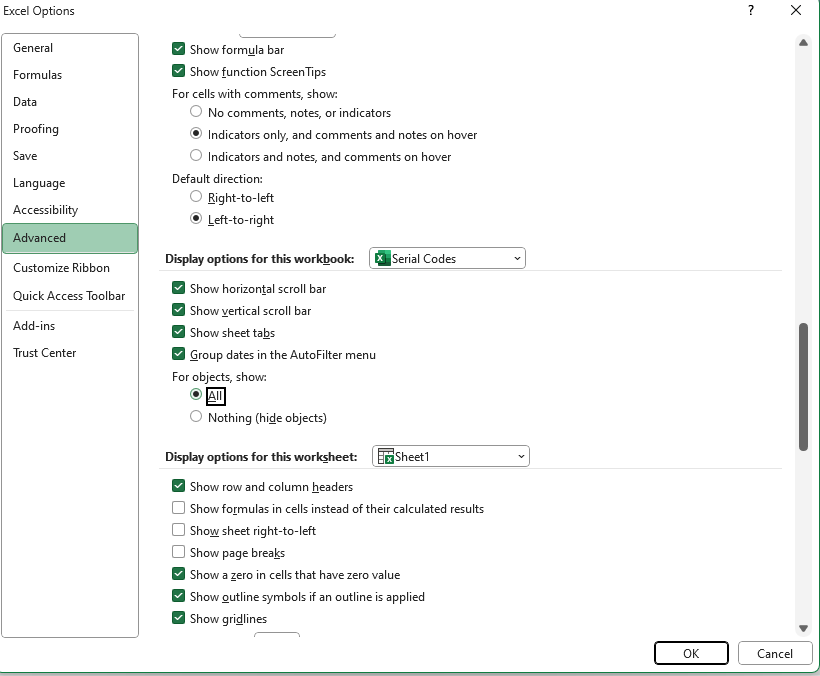
Task: Open the Trust Center section
Action: (x=46, y=352)
